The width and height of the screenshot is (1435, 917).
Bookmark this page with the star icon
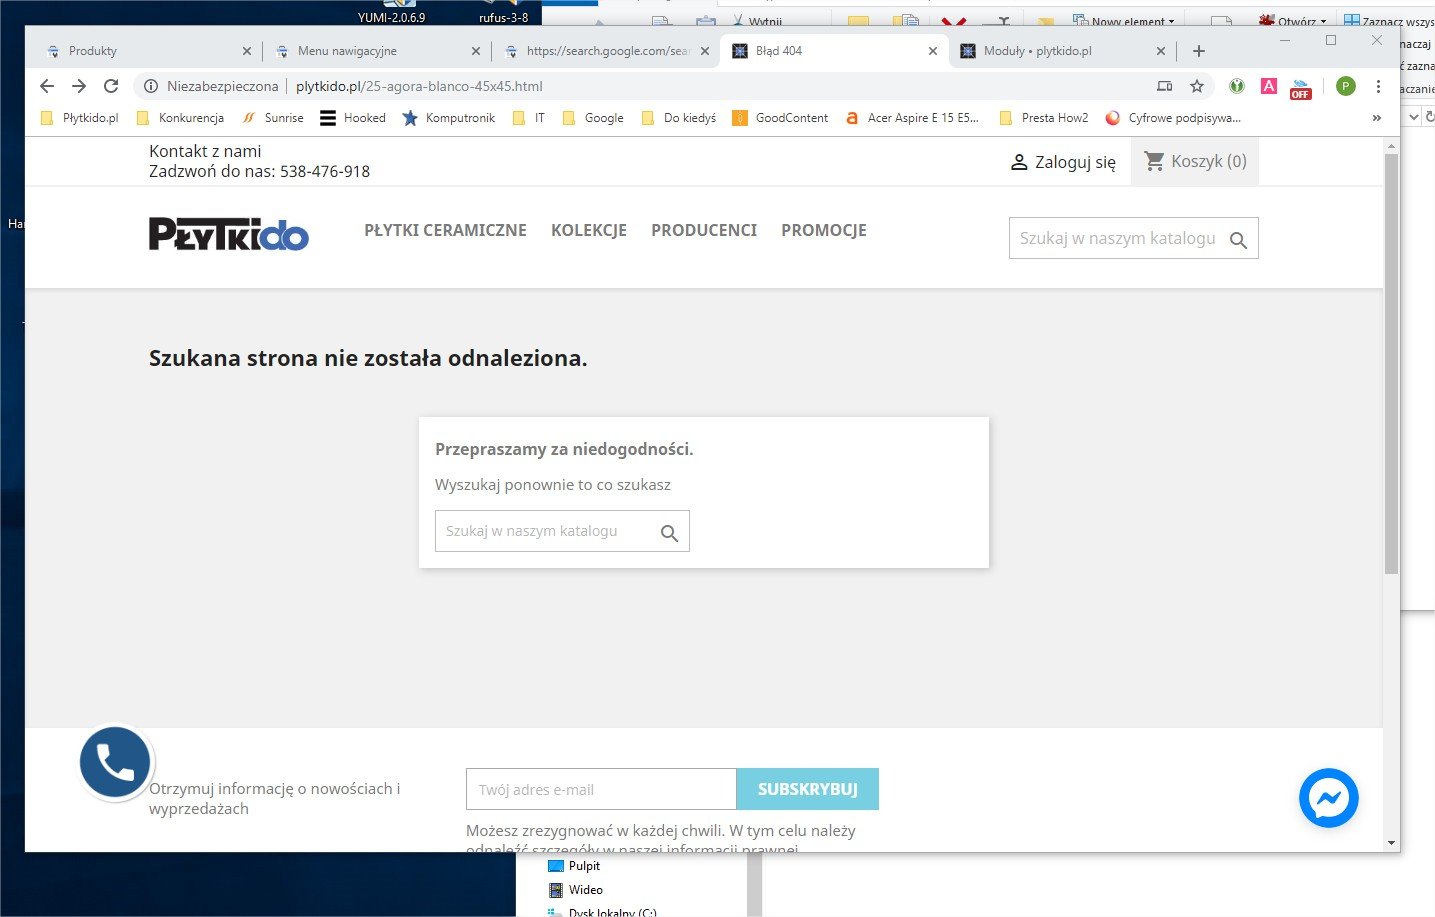[1197, 86]
